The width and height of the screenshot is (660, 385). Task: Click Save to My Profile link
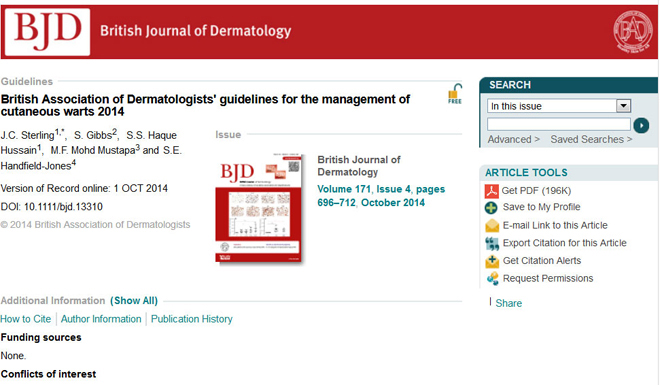point(541,207)
